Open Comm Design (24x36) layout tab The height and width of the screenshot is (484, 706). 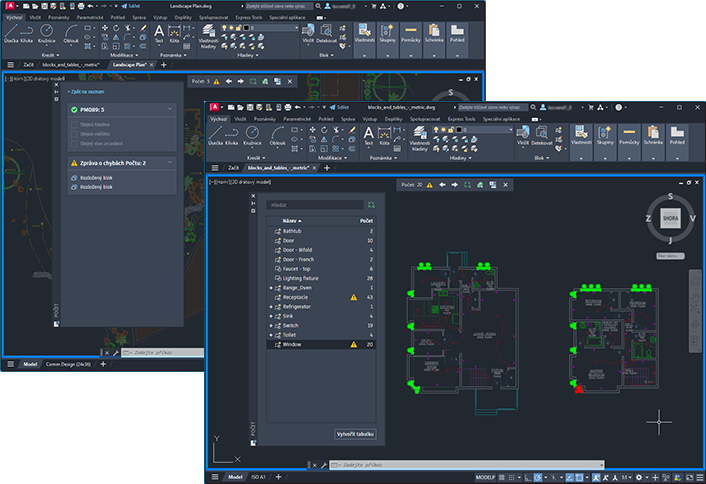coord(68,364)
